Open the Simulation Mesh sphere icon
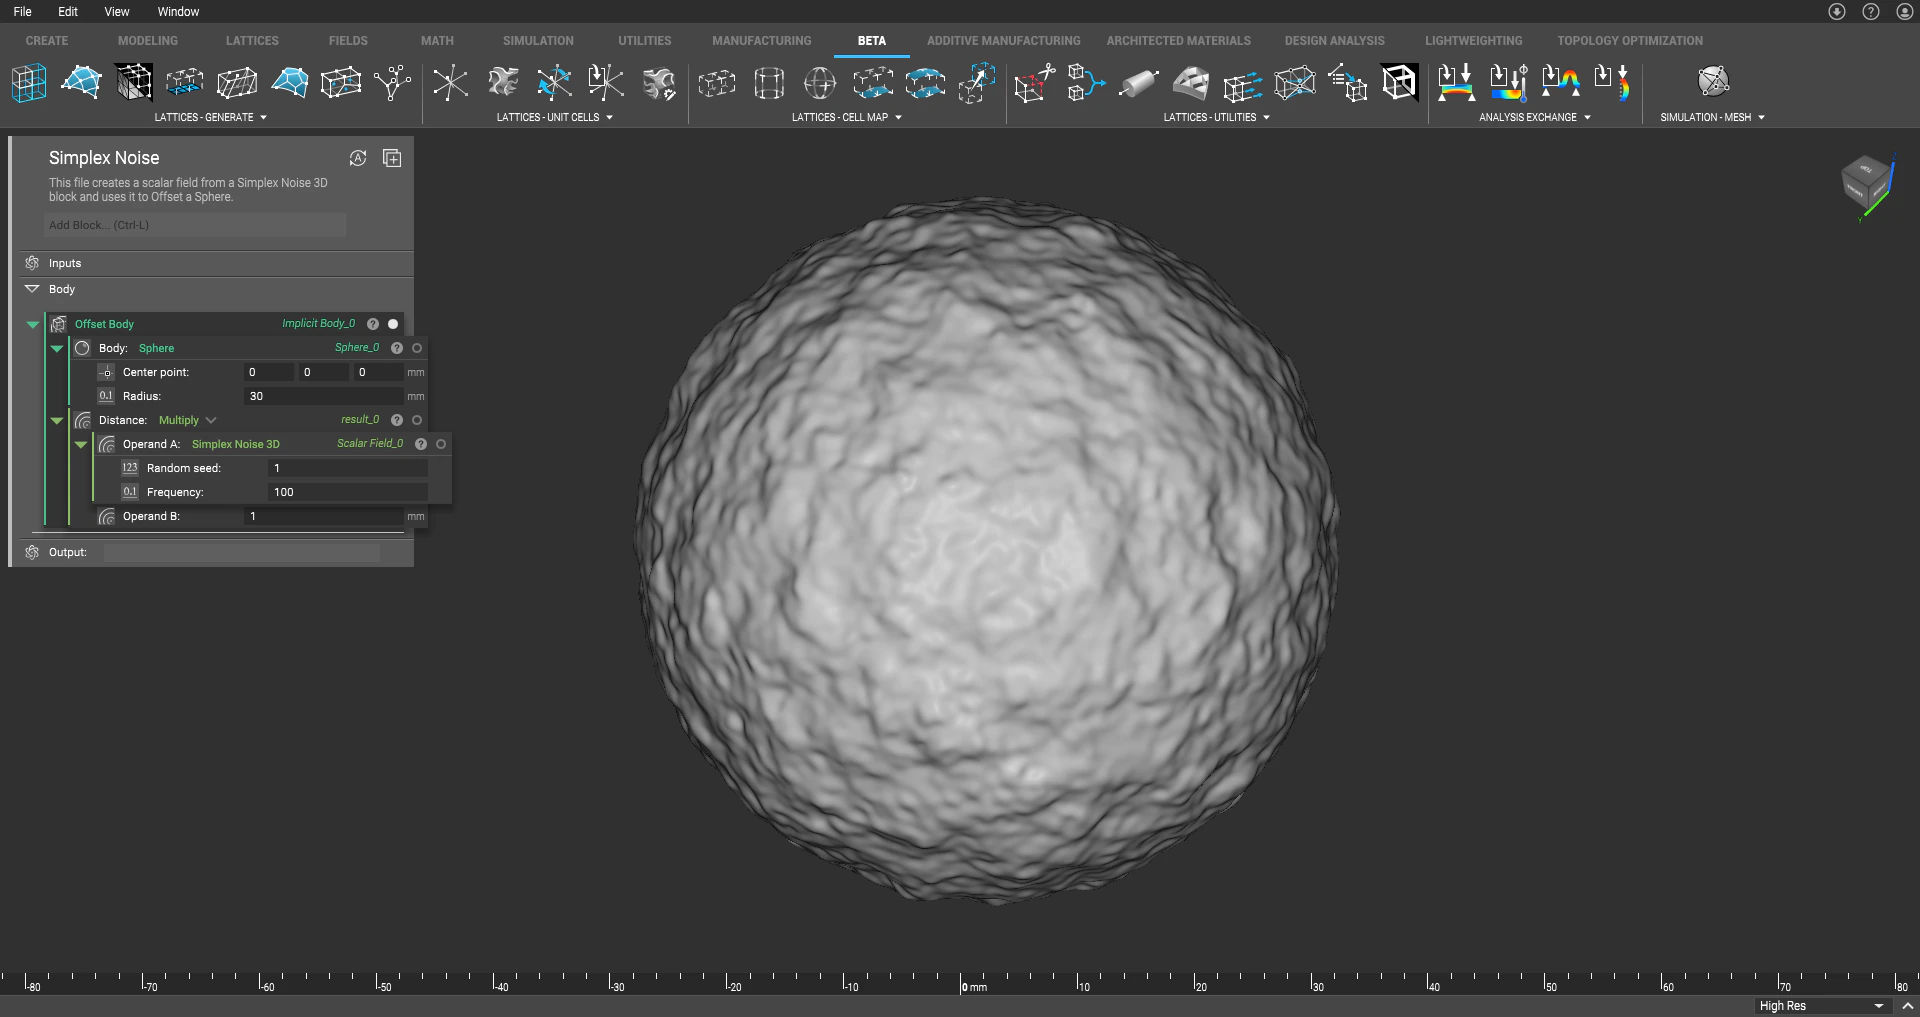 pos(1714,80)
